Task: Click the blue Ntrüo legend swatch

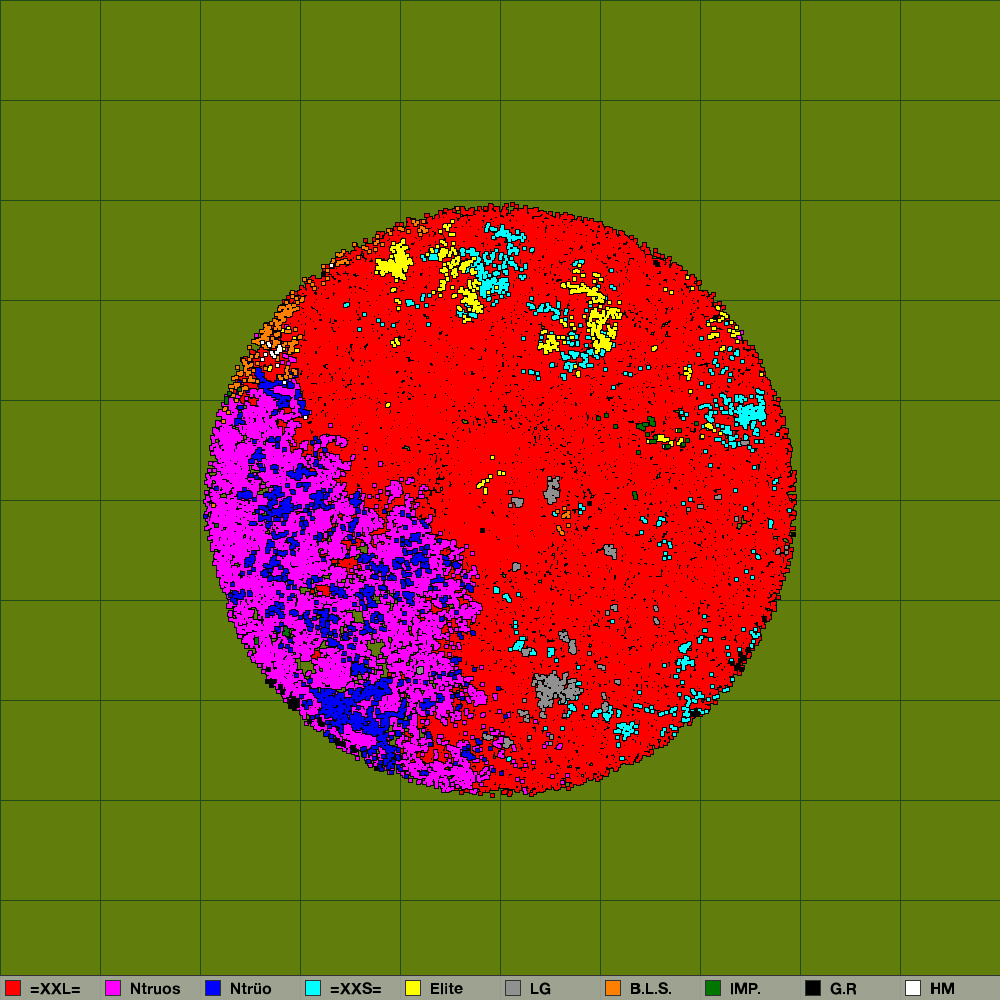Action: pyautogui.click(x=213, y=988)
